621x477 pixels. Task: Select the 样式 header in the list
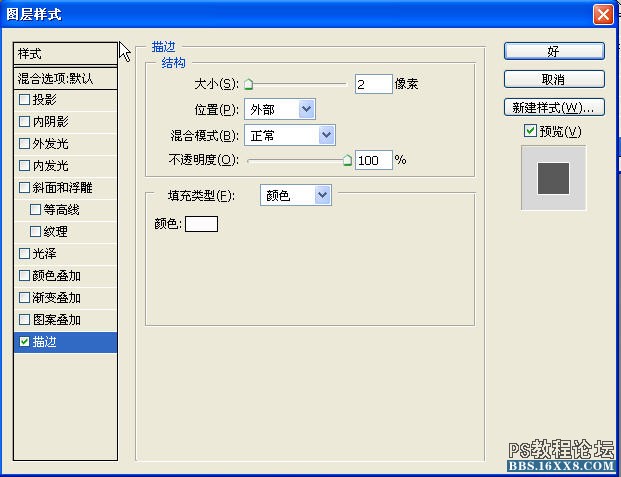[x=65, y=53]
